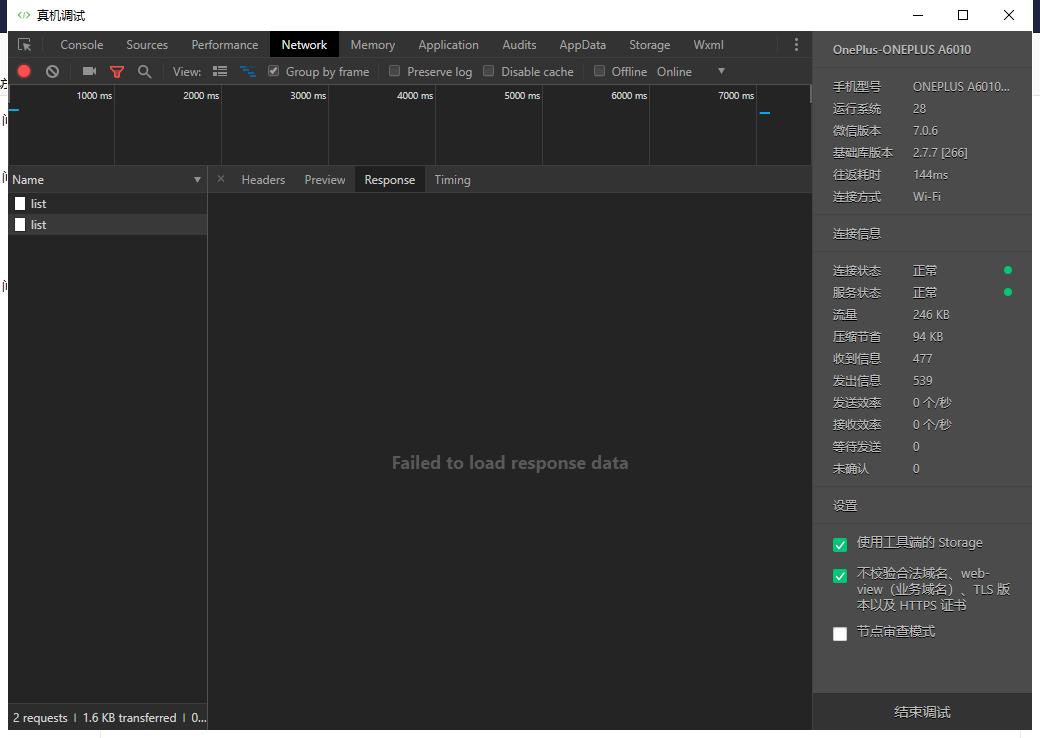Viewport: 1040px width, 738px height.
Task: Clear the network log
Action: click(52, 72)
